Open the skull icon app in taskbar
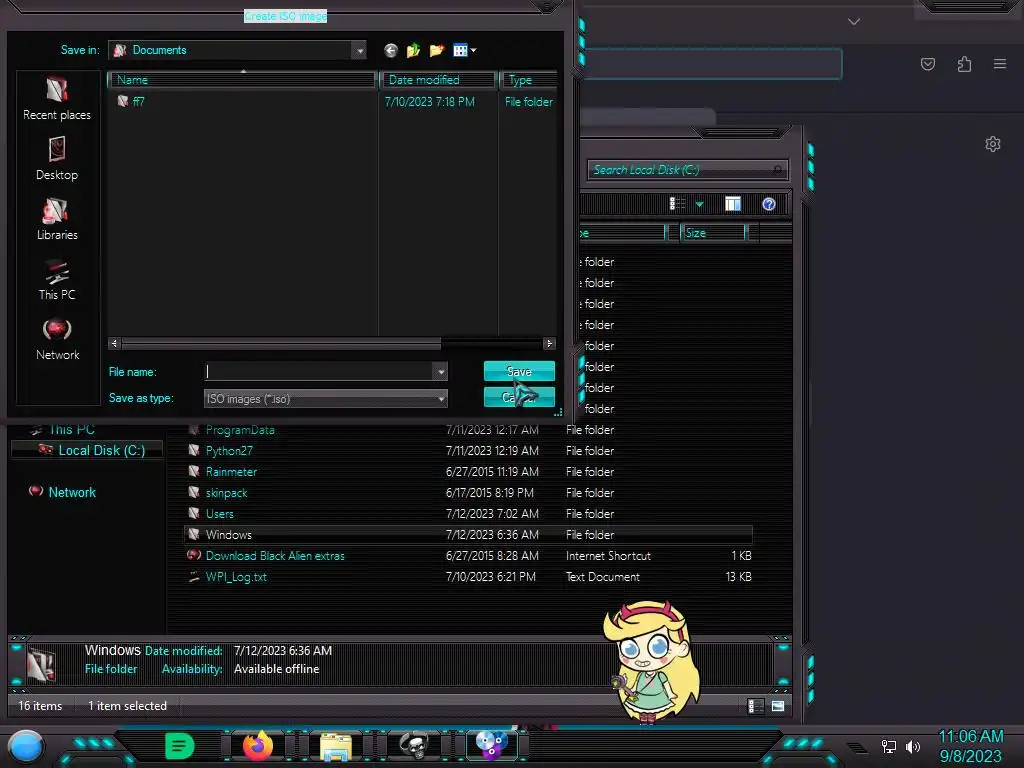This screenshot has width=1024, height=768. tap(413, 746)
